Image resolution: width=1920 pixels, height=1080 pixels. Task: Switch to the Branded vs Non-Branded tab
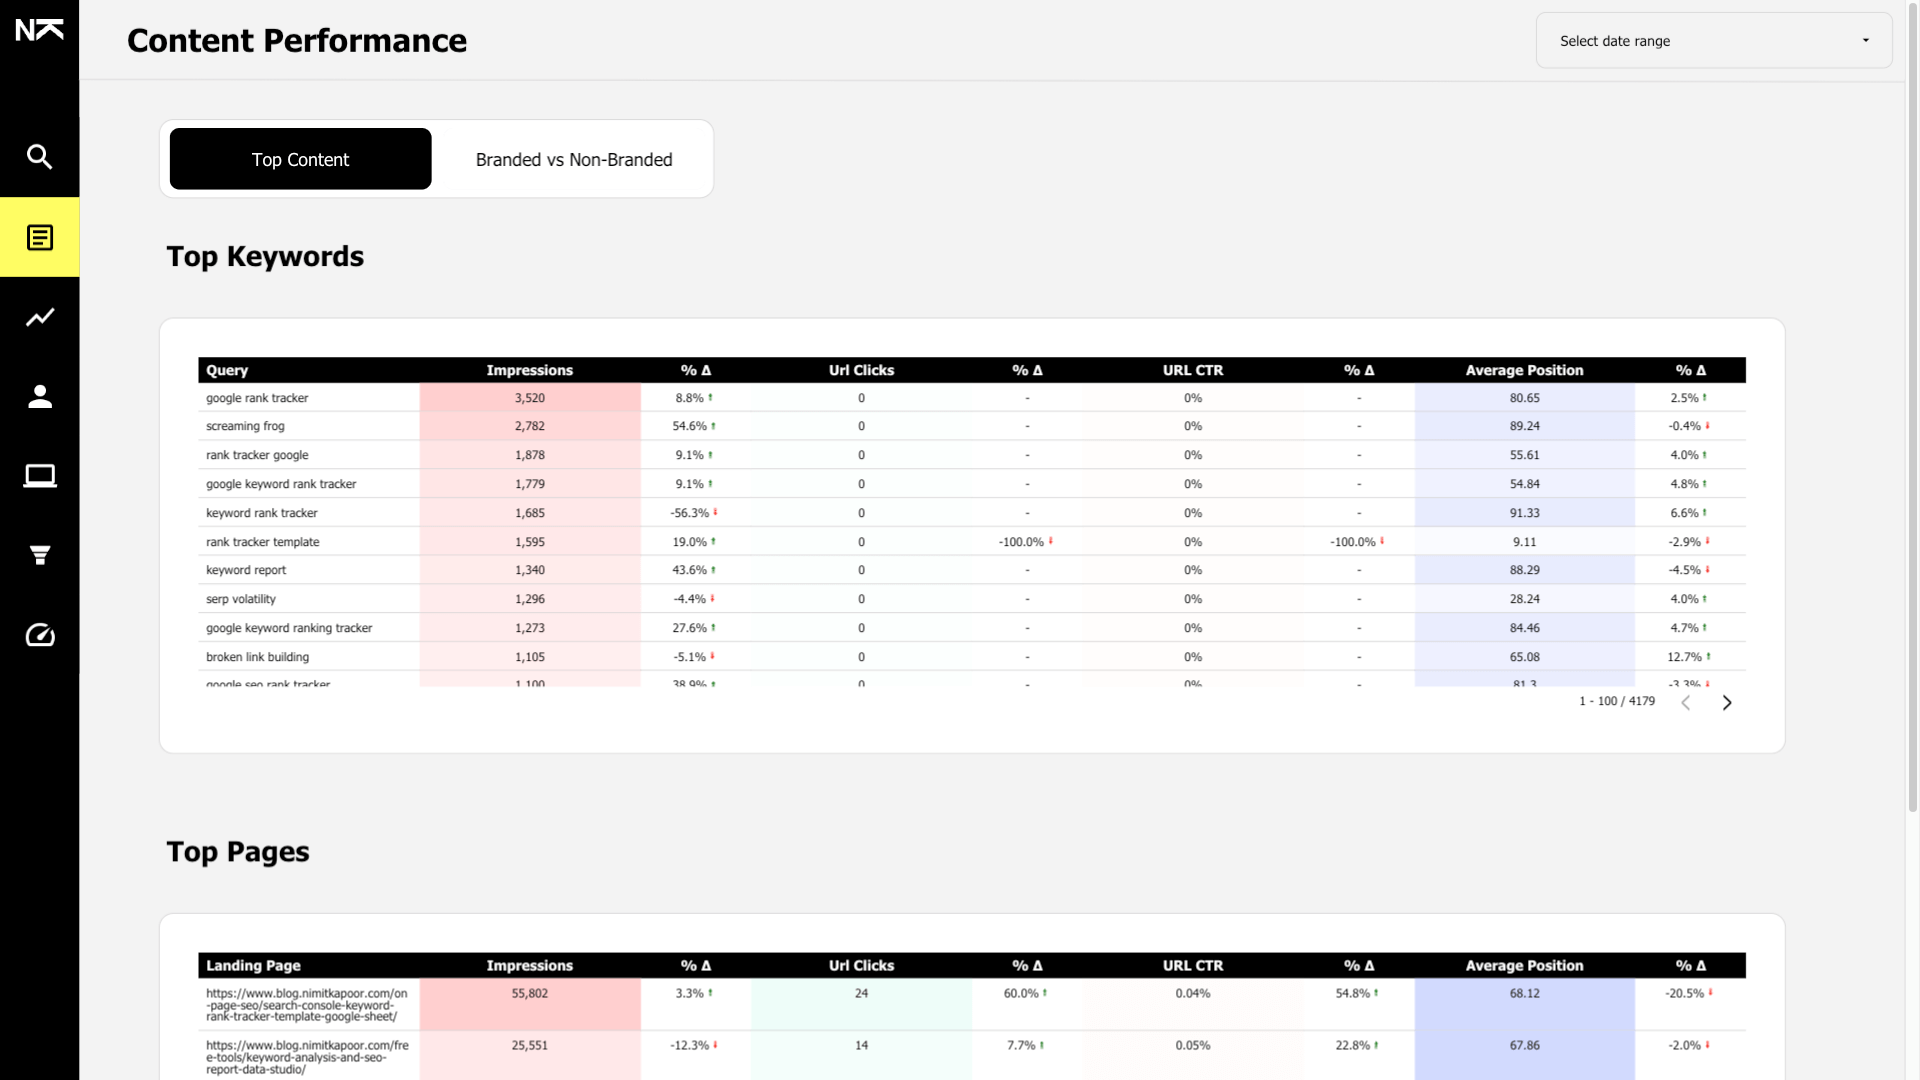(573, 159)
